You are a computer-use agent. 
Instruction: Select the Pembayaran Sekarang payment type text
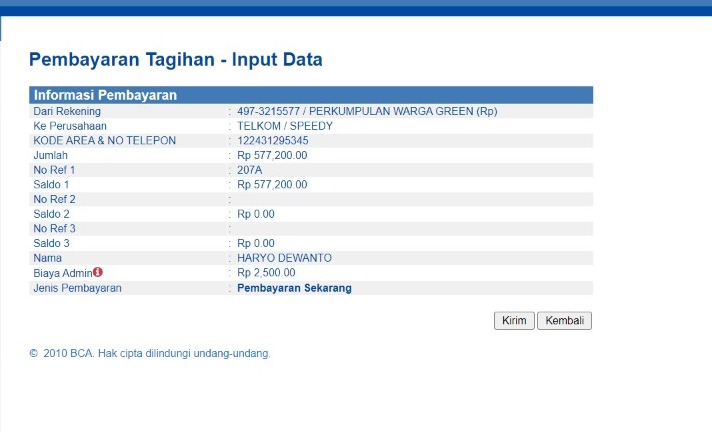[x=294, y=288]
